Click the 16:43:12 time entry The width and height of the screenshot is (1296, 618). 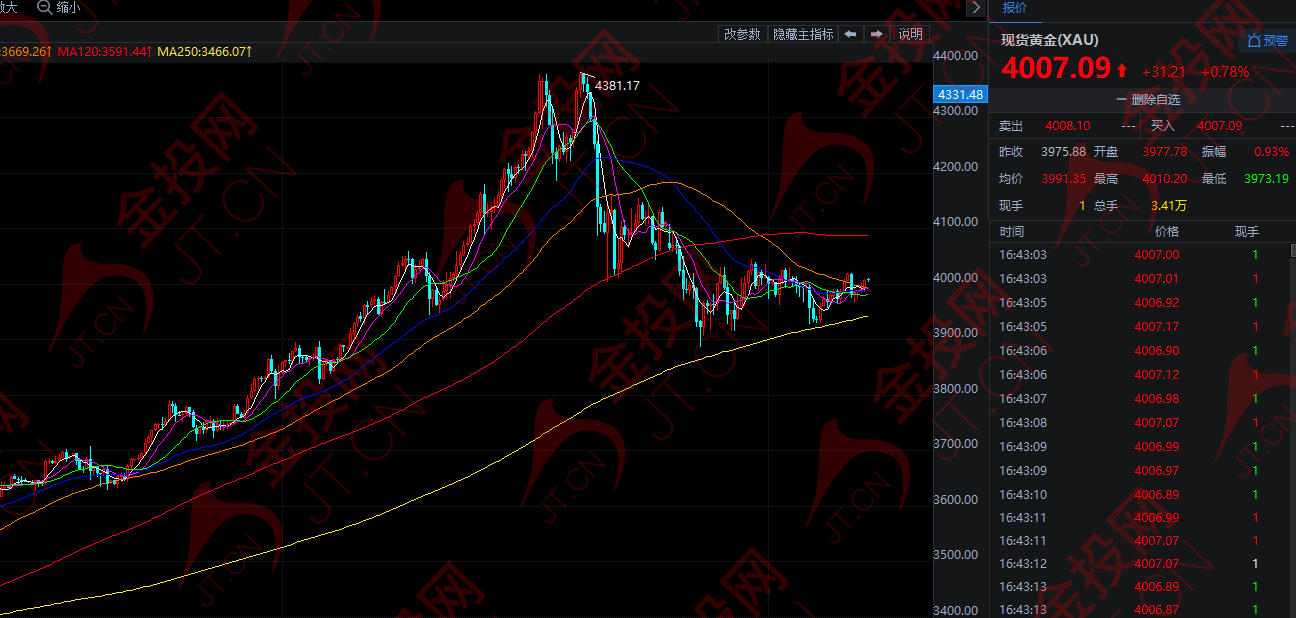(1022, 564)
